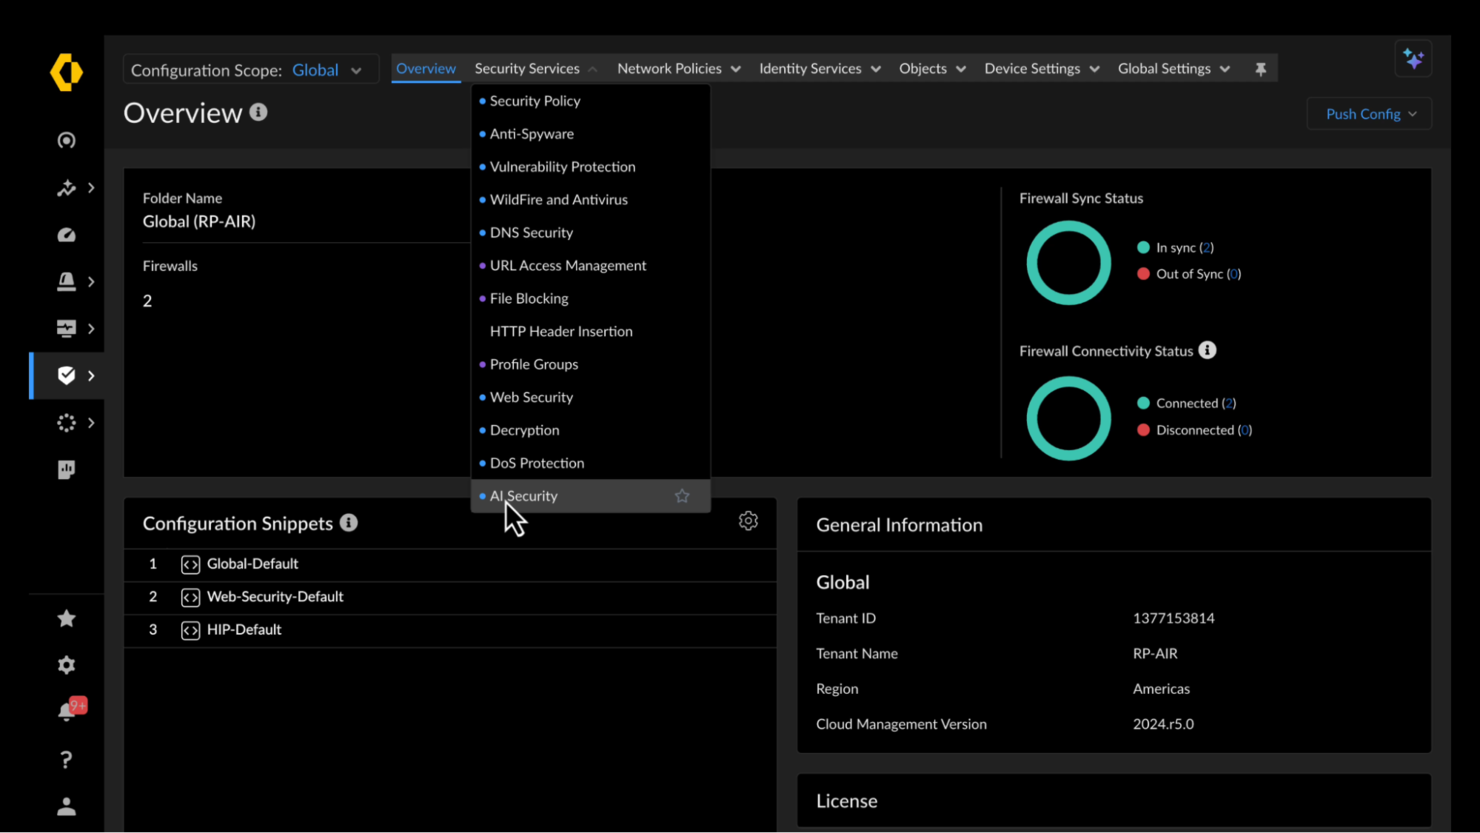Open the Workflows monitor icon in sidebar

coord(66,328)
